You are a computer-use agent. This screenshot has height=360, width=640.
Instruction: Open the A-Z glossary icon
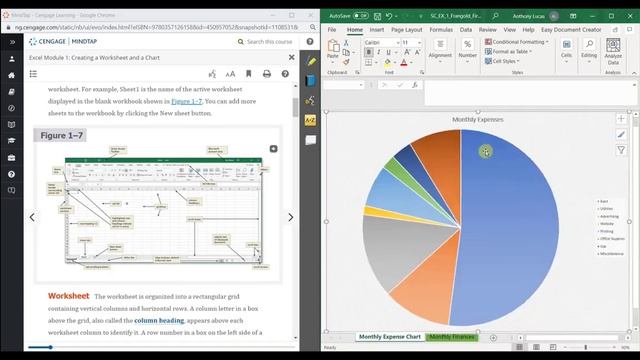point(310,120)
